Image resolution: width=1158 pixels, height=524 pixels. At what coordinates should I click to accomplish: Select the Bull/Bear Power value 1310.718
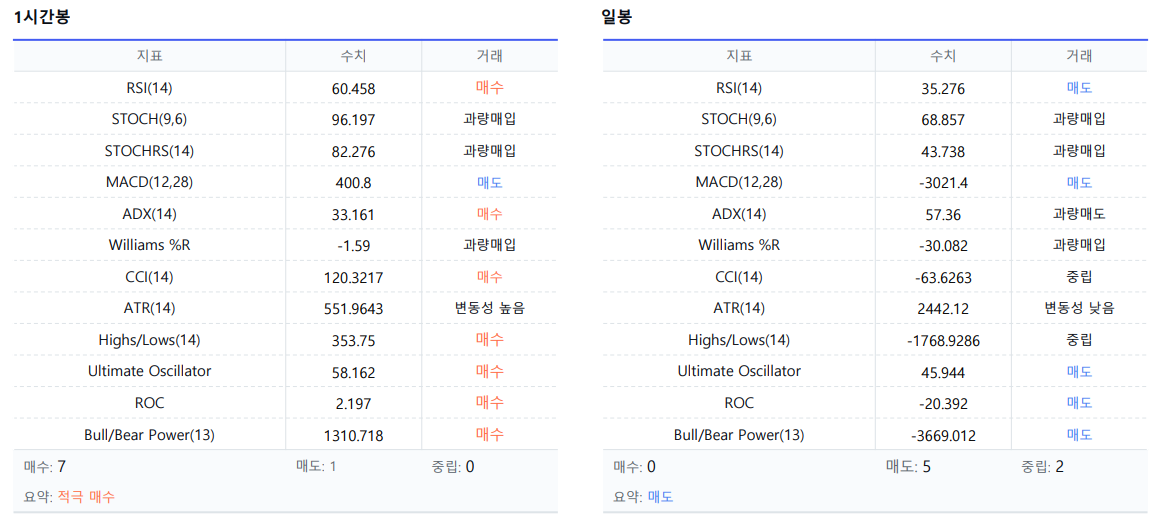354,436
